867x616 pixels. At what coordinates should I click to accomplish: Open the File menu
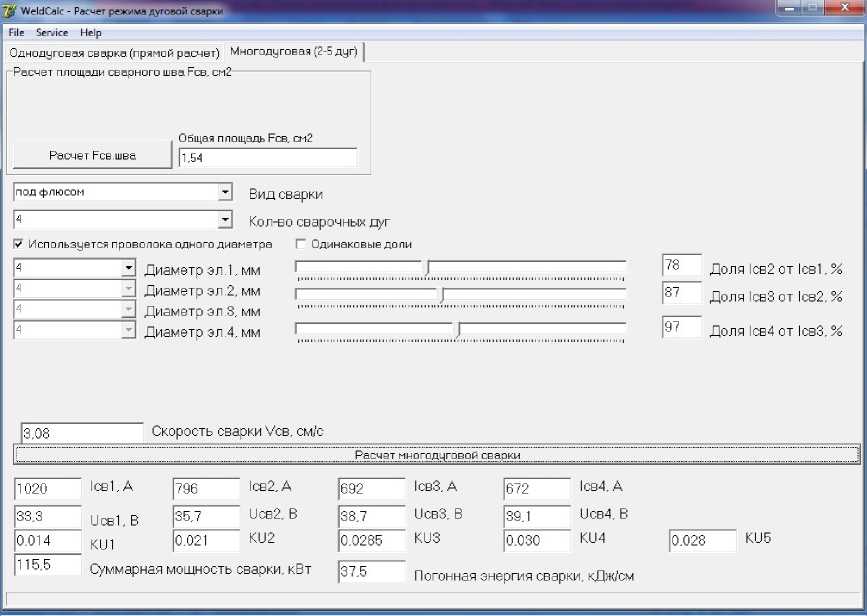click(16, 33)
